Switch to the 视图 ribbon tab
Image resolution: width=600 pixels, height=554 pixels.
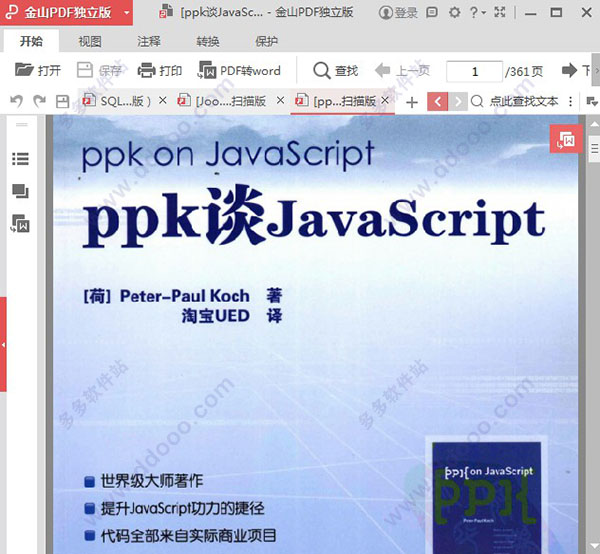point(90,41)
